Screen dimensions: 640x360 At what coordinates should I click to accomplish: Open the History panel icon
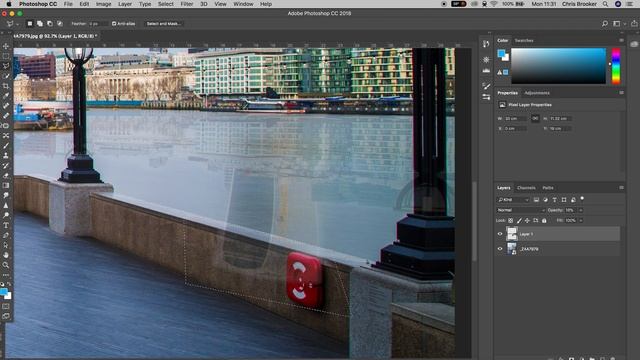click(486, 44)
